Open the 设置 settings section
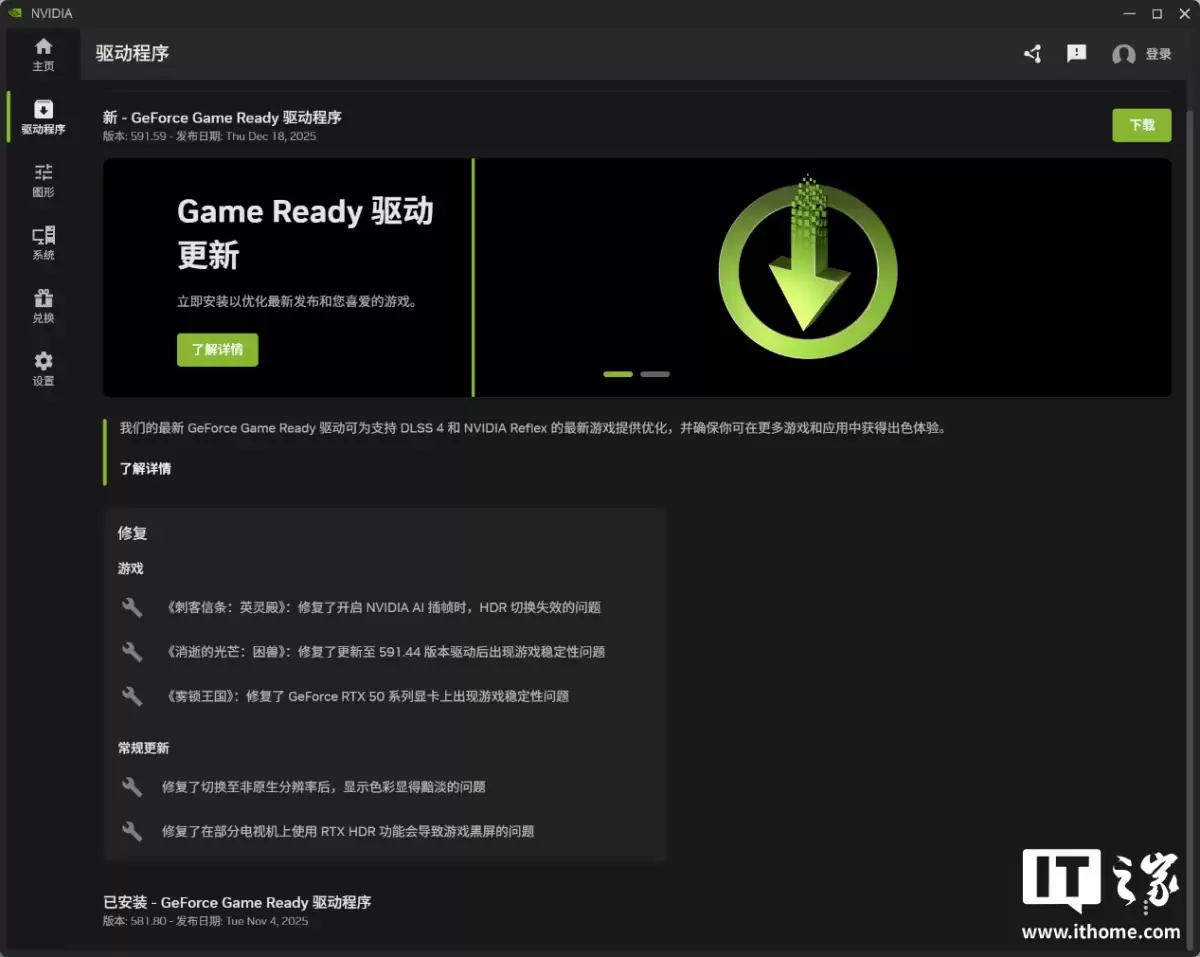 click(x=43, y=368)
